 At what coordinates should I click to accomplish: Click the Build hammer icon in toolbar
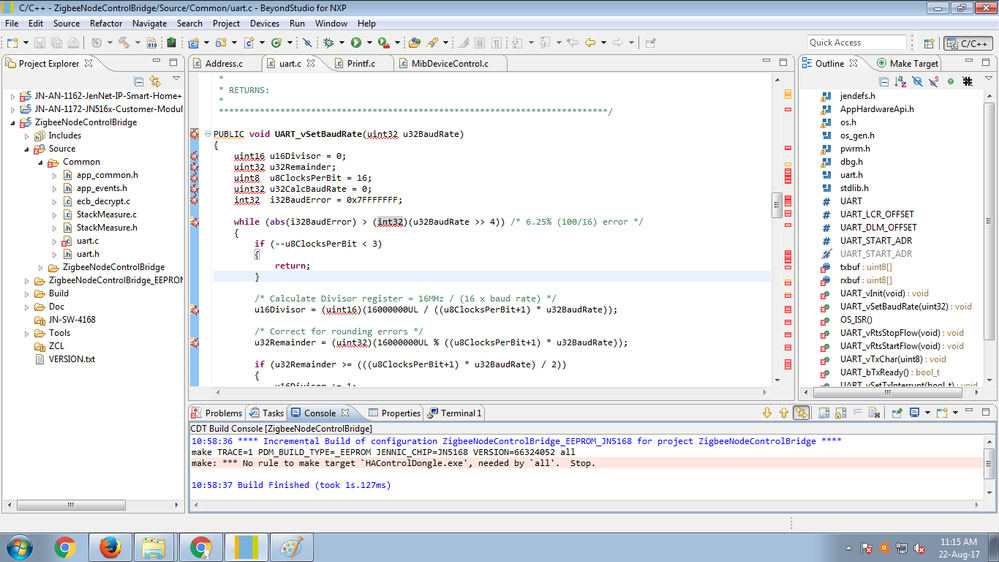click(124, 43)
